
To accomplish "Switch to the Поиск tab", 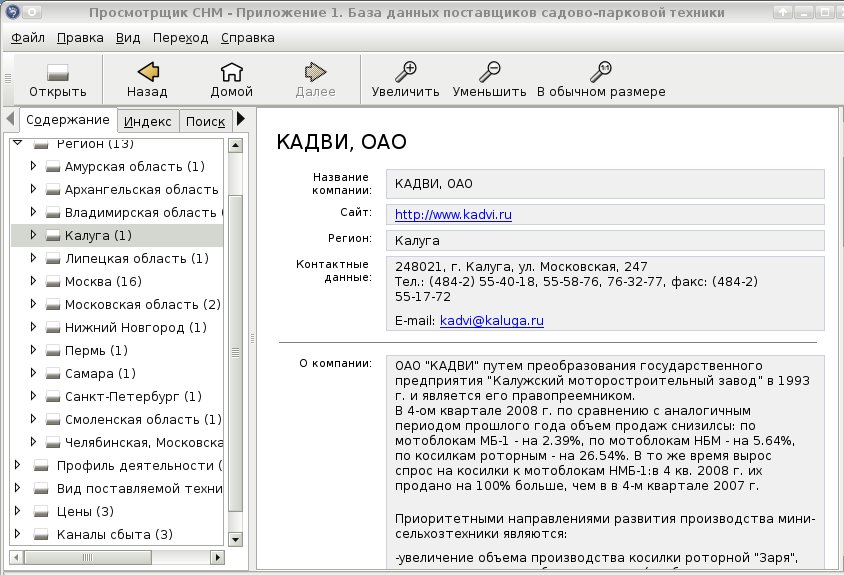I will point(205,122).
